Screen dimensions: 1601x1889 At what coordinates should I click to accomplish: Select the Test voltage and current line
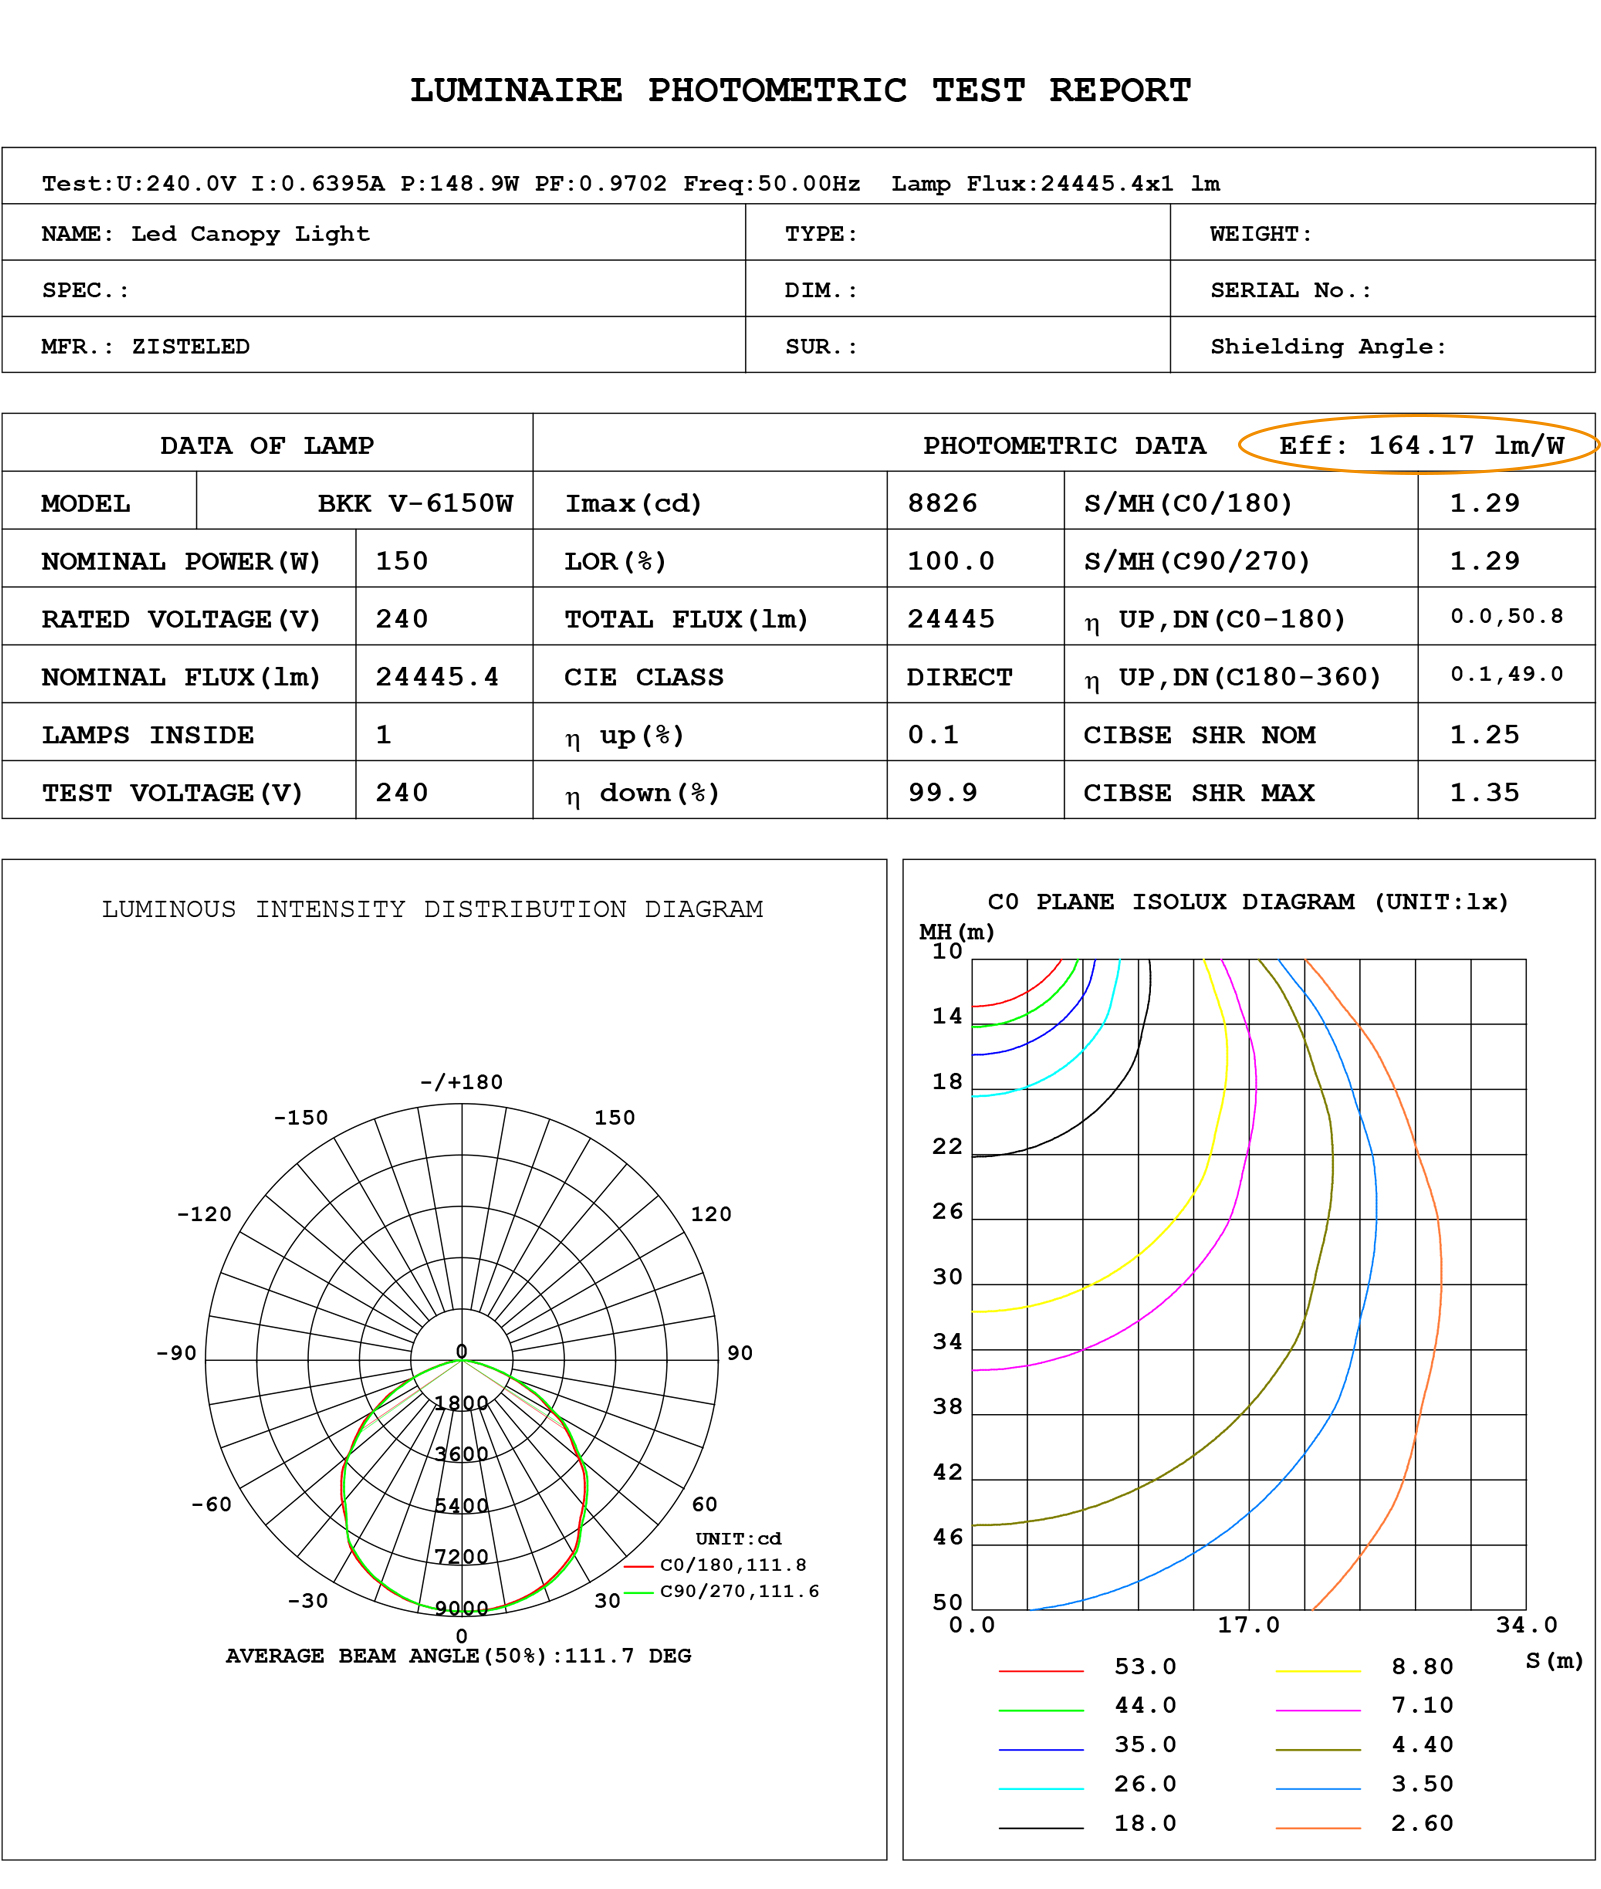click(x=630, y=184)
